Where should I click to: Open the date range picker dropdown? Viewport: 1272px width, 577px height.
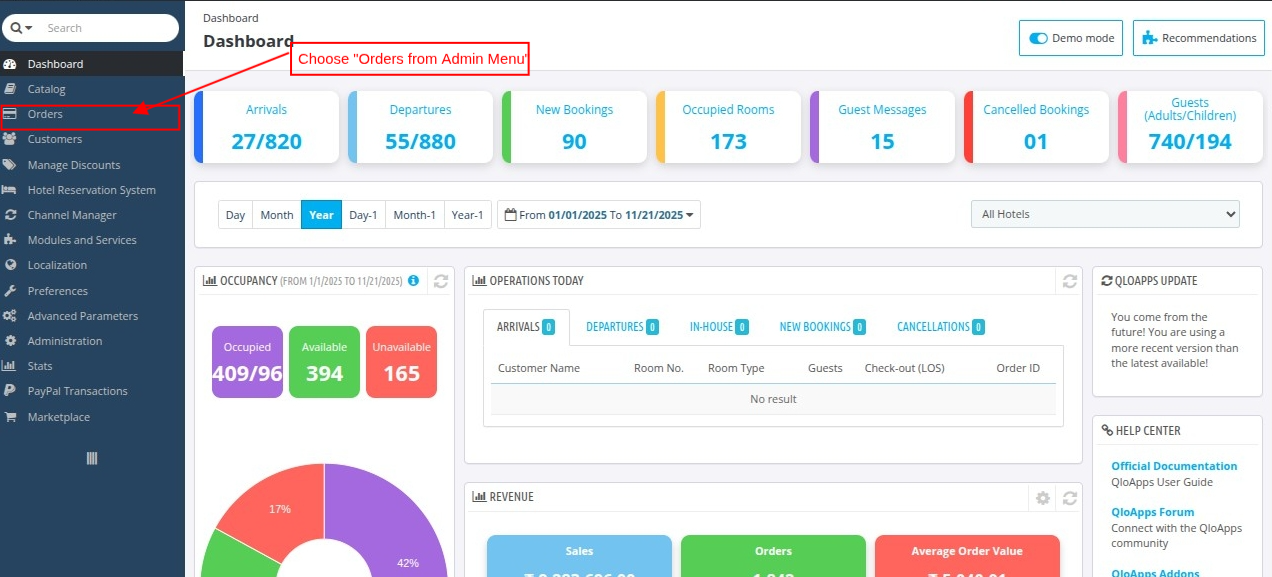599,215
